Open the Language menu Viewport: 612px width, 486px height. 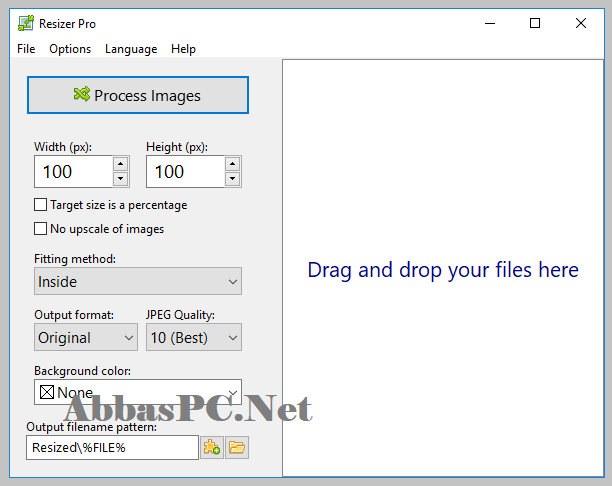131,49
